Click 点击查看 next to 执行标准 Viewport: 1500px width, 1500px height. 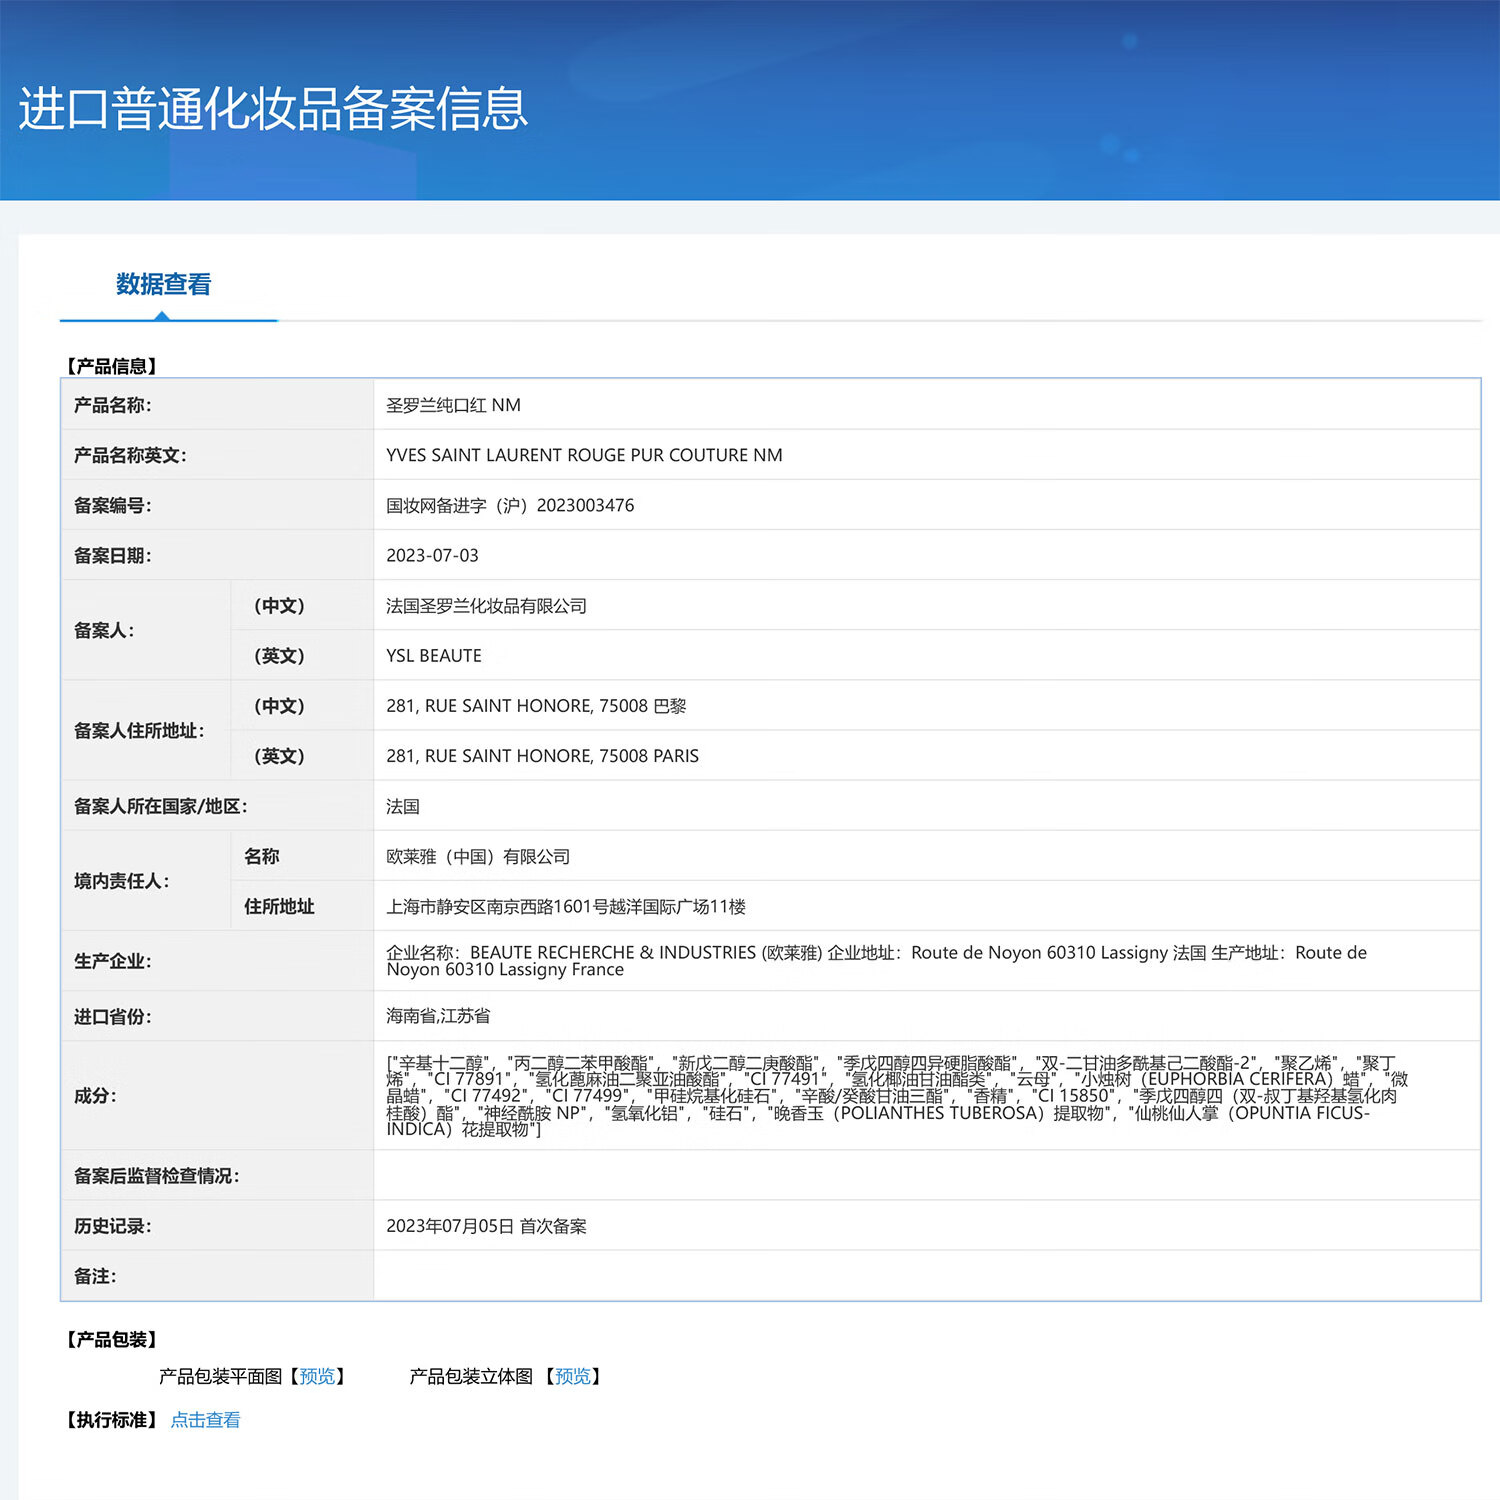[205, 1420]
